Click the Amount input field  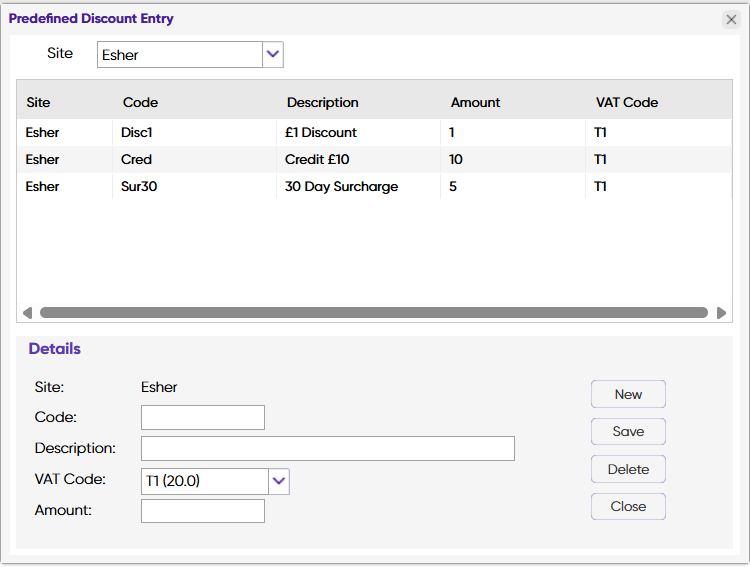coord(203,511)
